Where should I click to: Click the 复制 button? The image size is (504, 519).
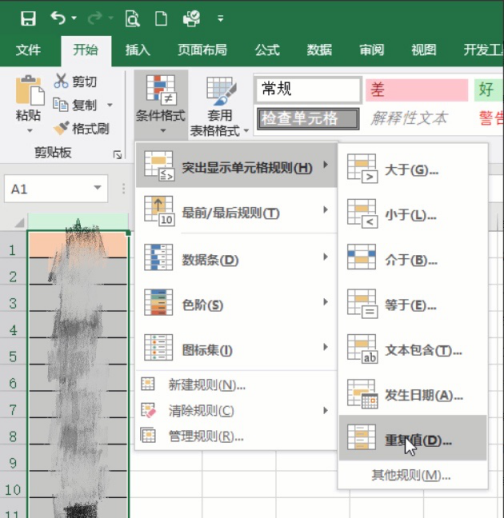[76, 105]
